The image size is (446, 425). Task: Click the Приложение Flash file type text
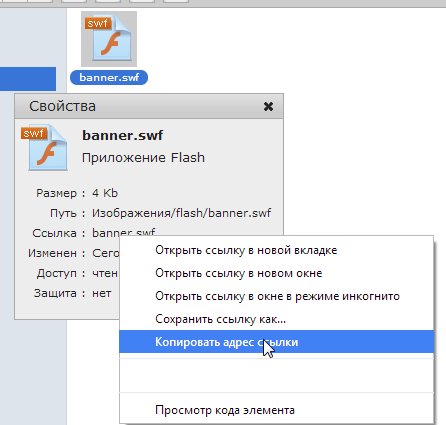[143, 157]
